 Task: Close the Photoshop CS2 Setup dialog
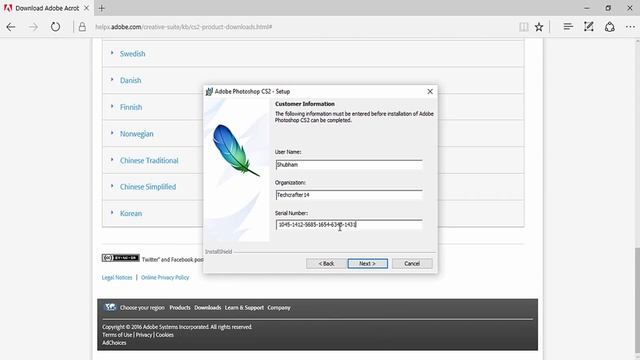click(430, 91)
